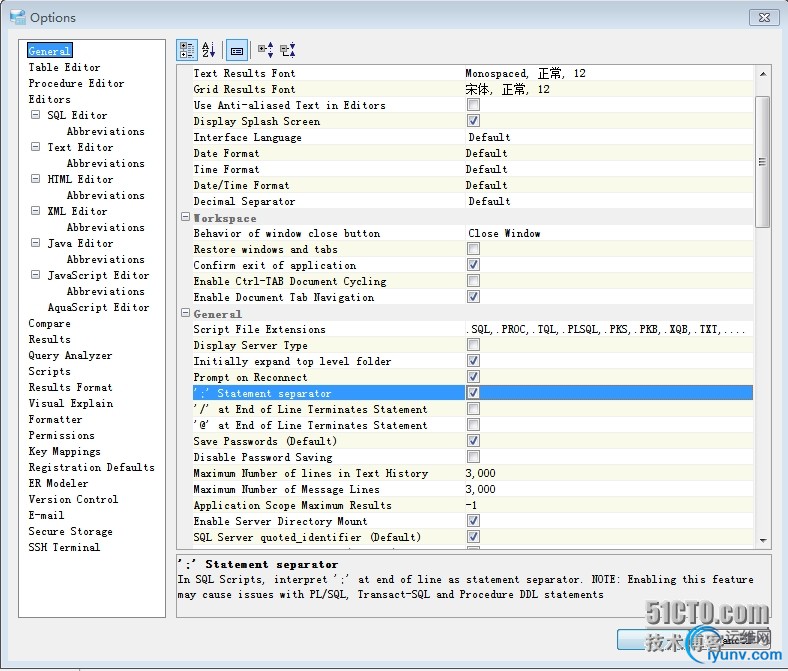Toggle the ';' Statement separator checkbox

(473, 393)
